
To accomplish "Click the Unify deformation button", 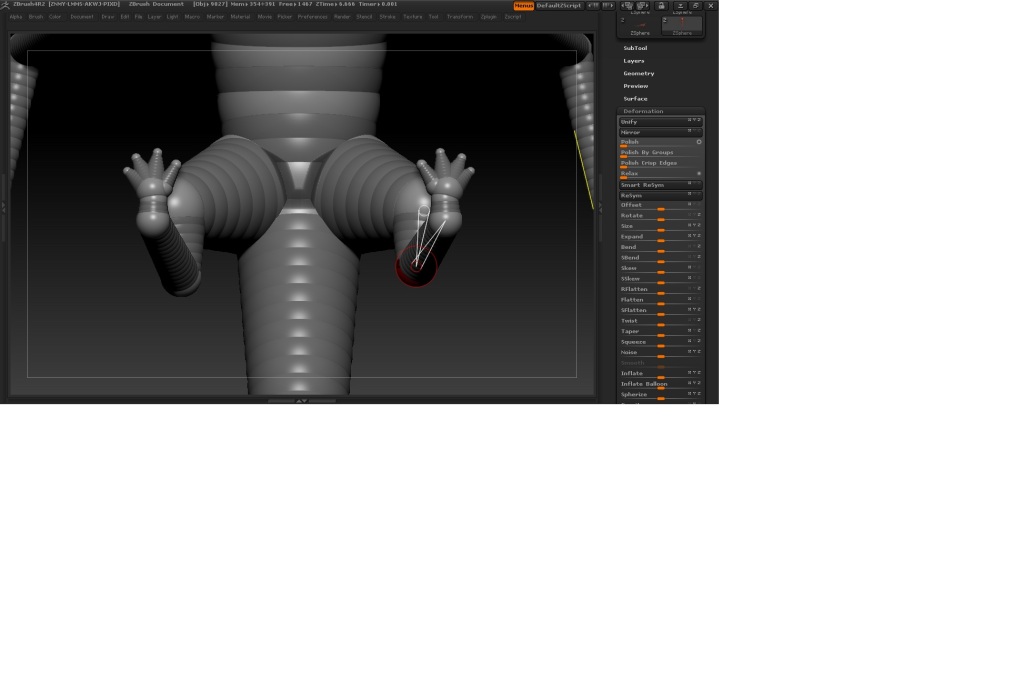I will [660, 121].
